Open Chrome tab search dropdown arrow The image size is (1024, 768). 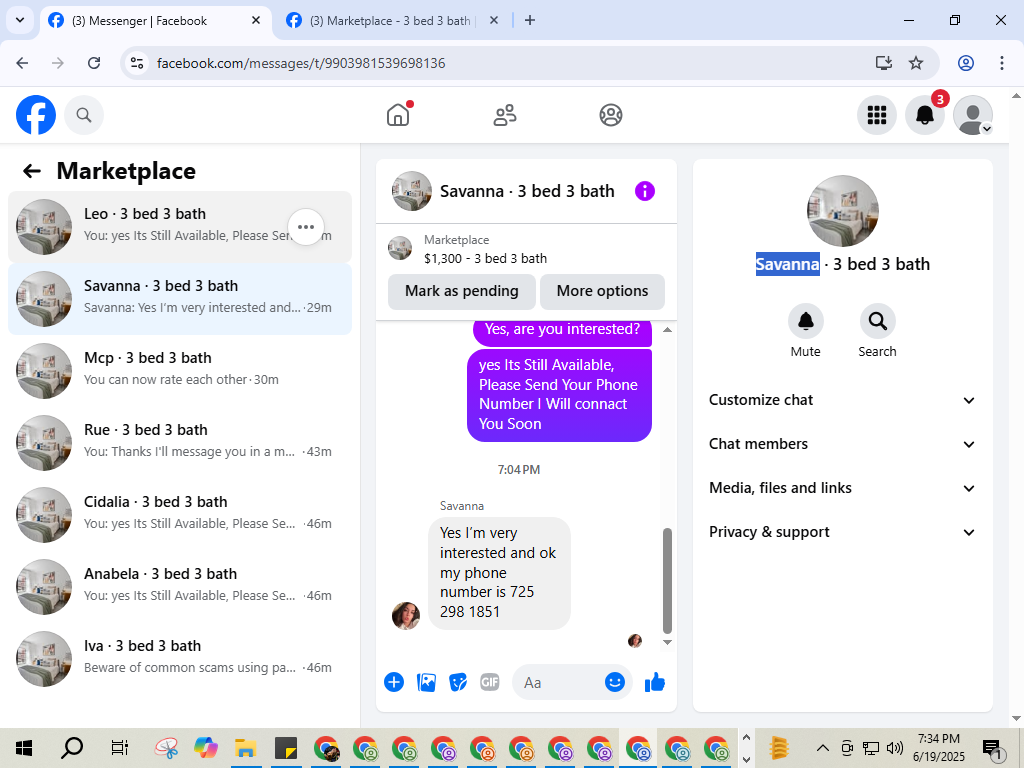click(20, 20)
